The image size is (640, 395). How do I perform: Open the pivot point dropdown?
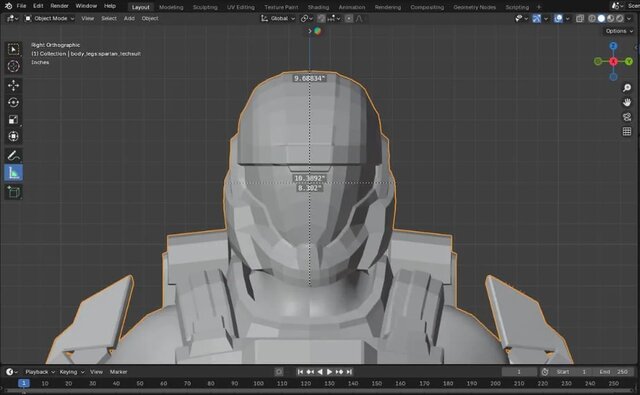point(307,18)
